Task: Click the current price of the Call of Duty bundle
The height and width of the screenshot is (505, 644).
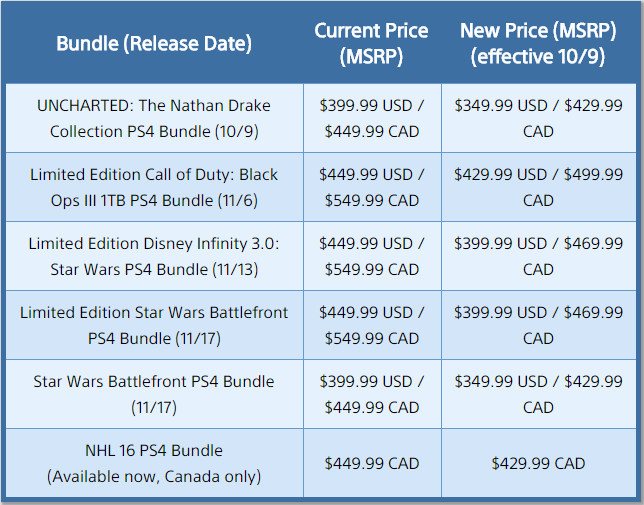Action: point(372,187)
